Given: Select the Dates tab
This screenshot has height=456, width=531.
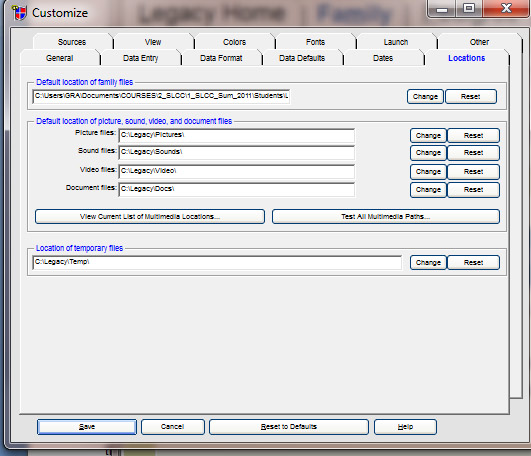Looking at the screenshot, I should pyautogui.click(x=383, y=58).
